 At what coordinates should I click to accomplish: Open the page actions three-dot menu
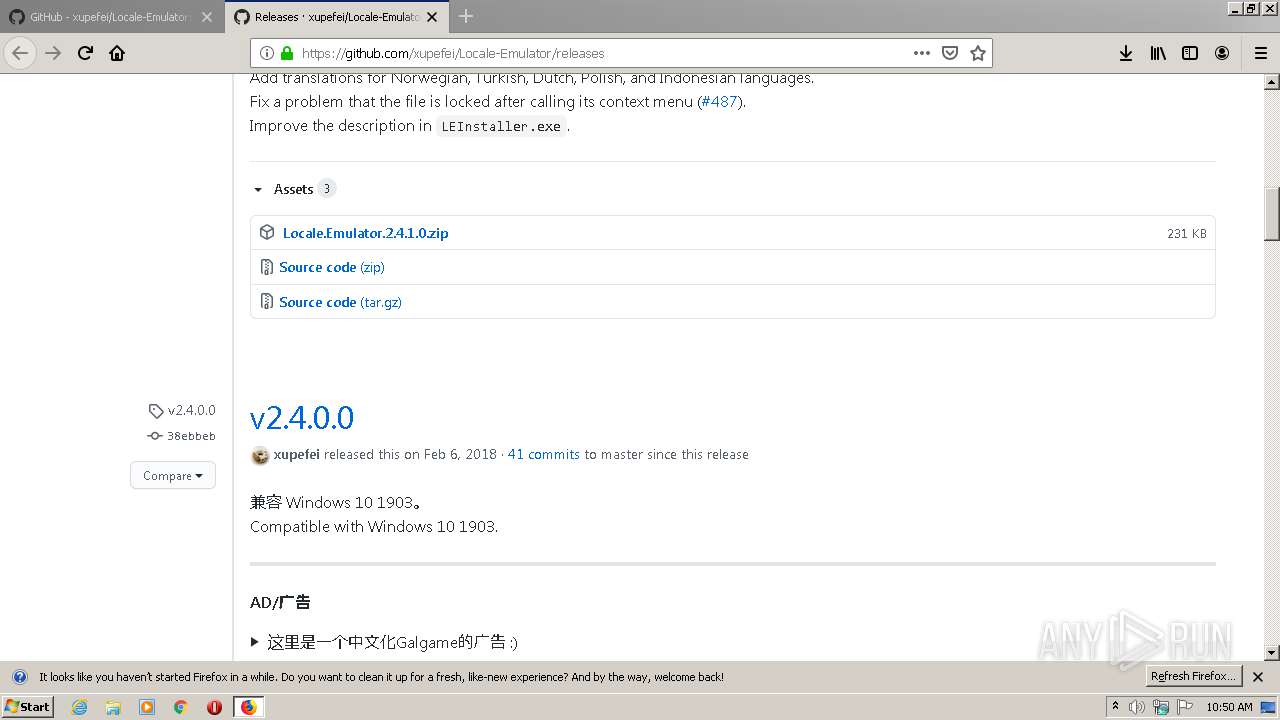922,53
